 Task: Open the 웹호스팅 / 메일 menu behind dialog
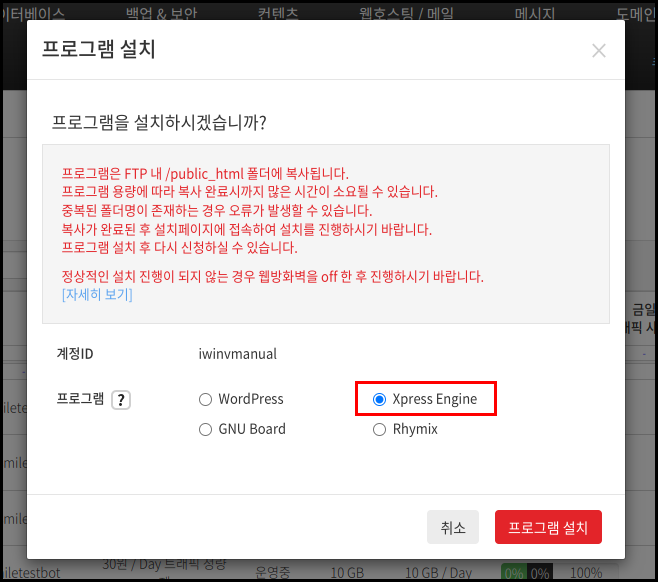pos(406,13)
